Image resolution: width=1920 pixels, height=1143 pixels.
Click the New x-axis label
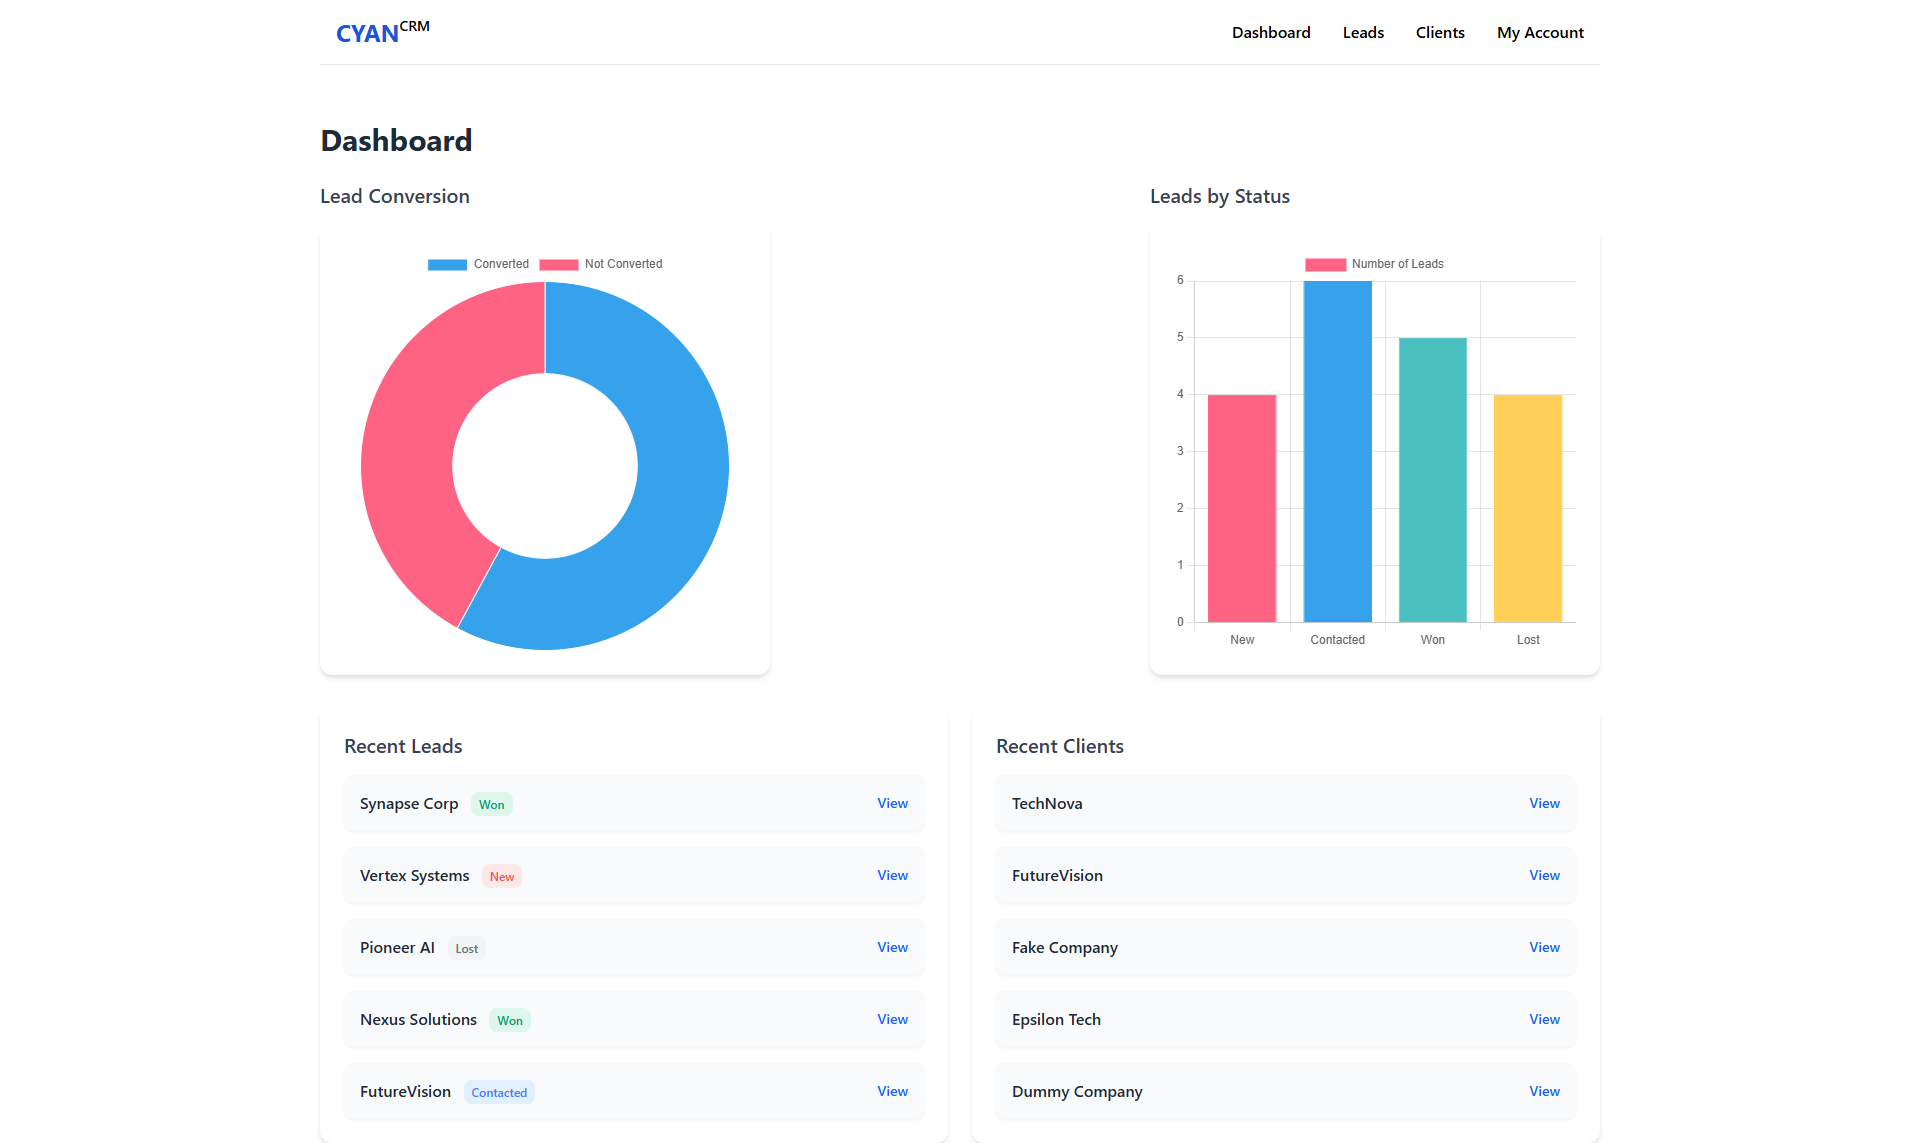pos(1242,640)
